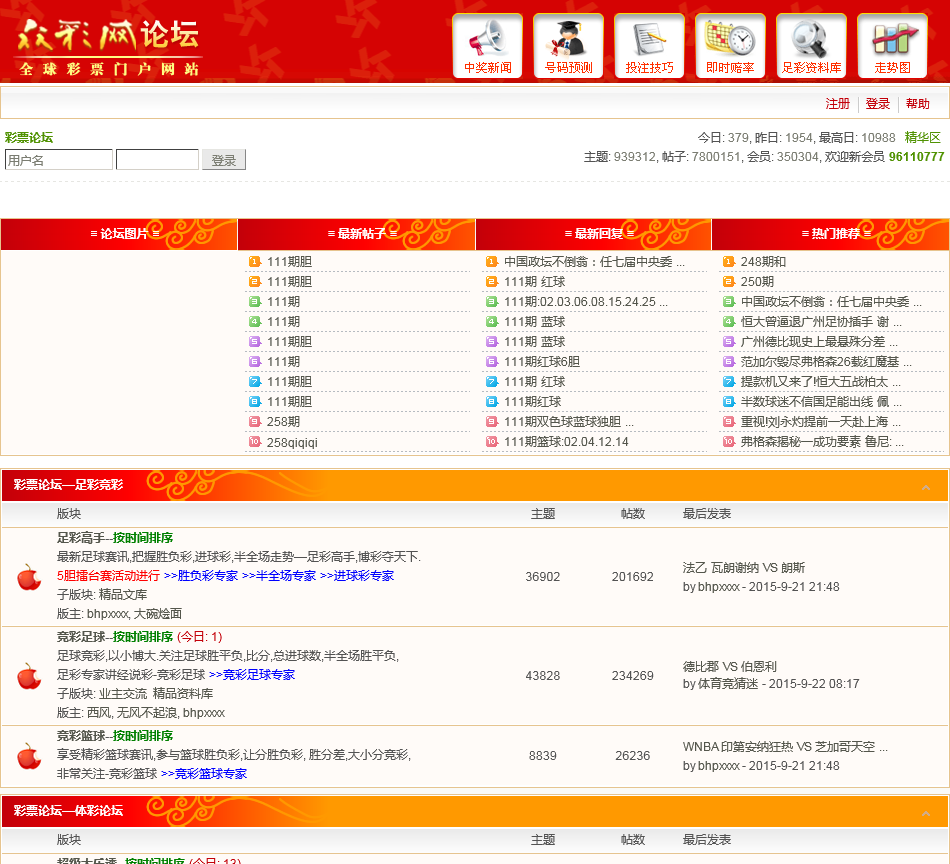Open hot post 广州德比现史上最悬殊分差
The width and height of the screenshot is (950, 864).
click(819, 342)
